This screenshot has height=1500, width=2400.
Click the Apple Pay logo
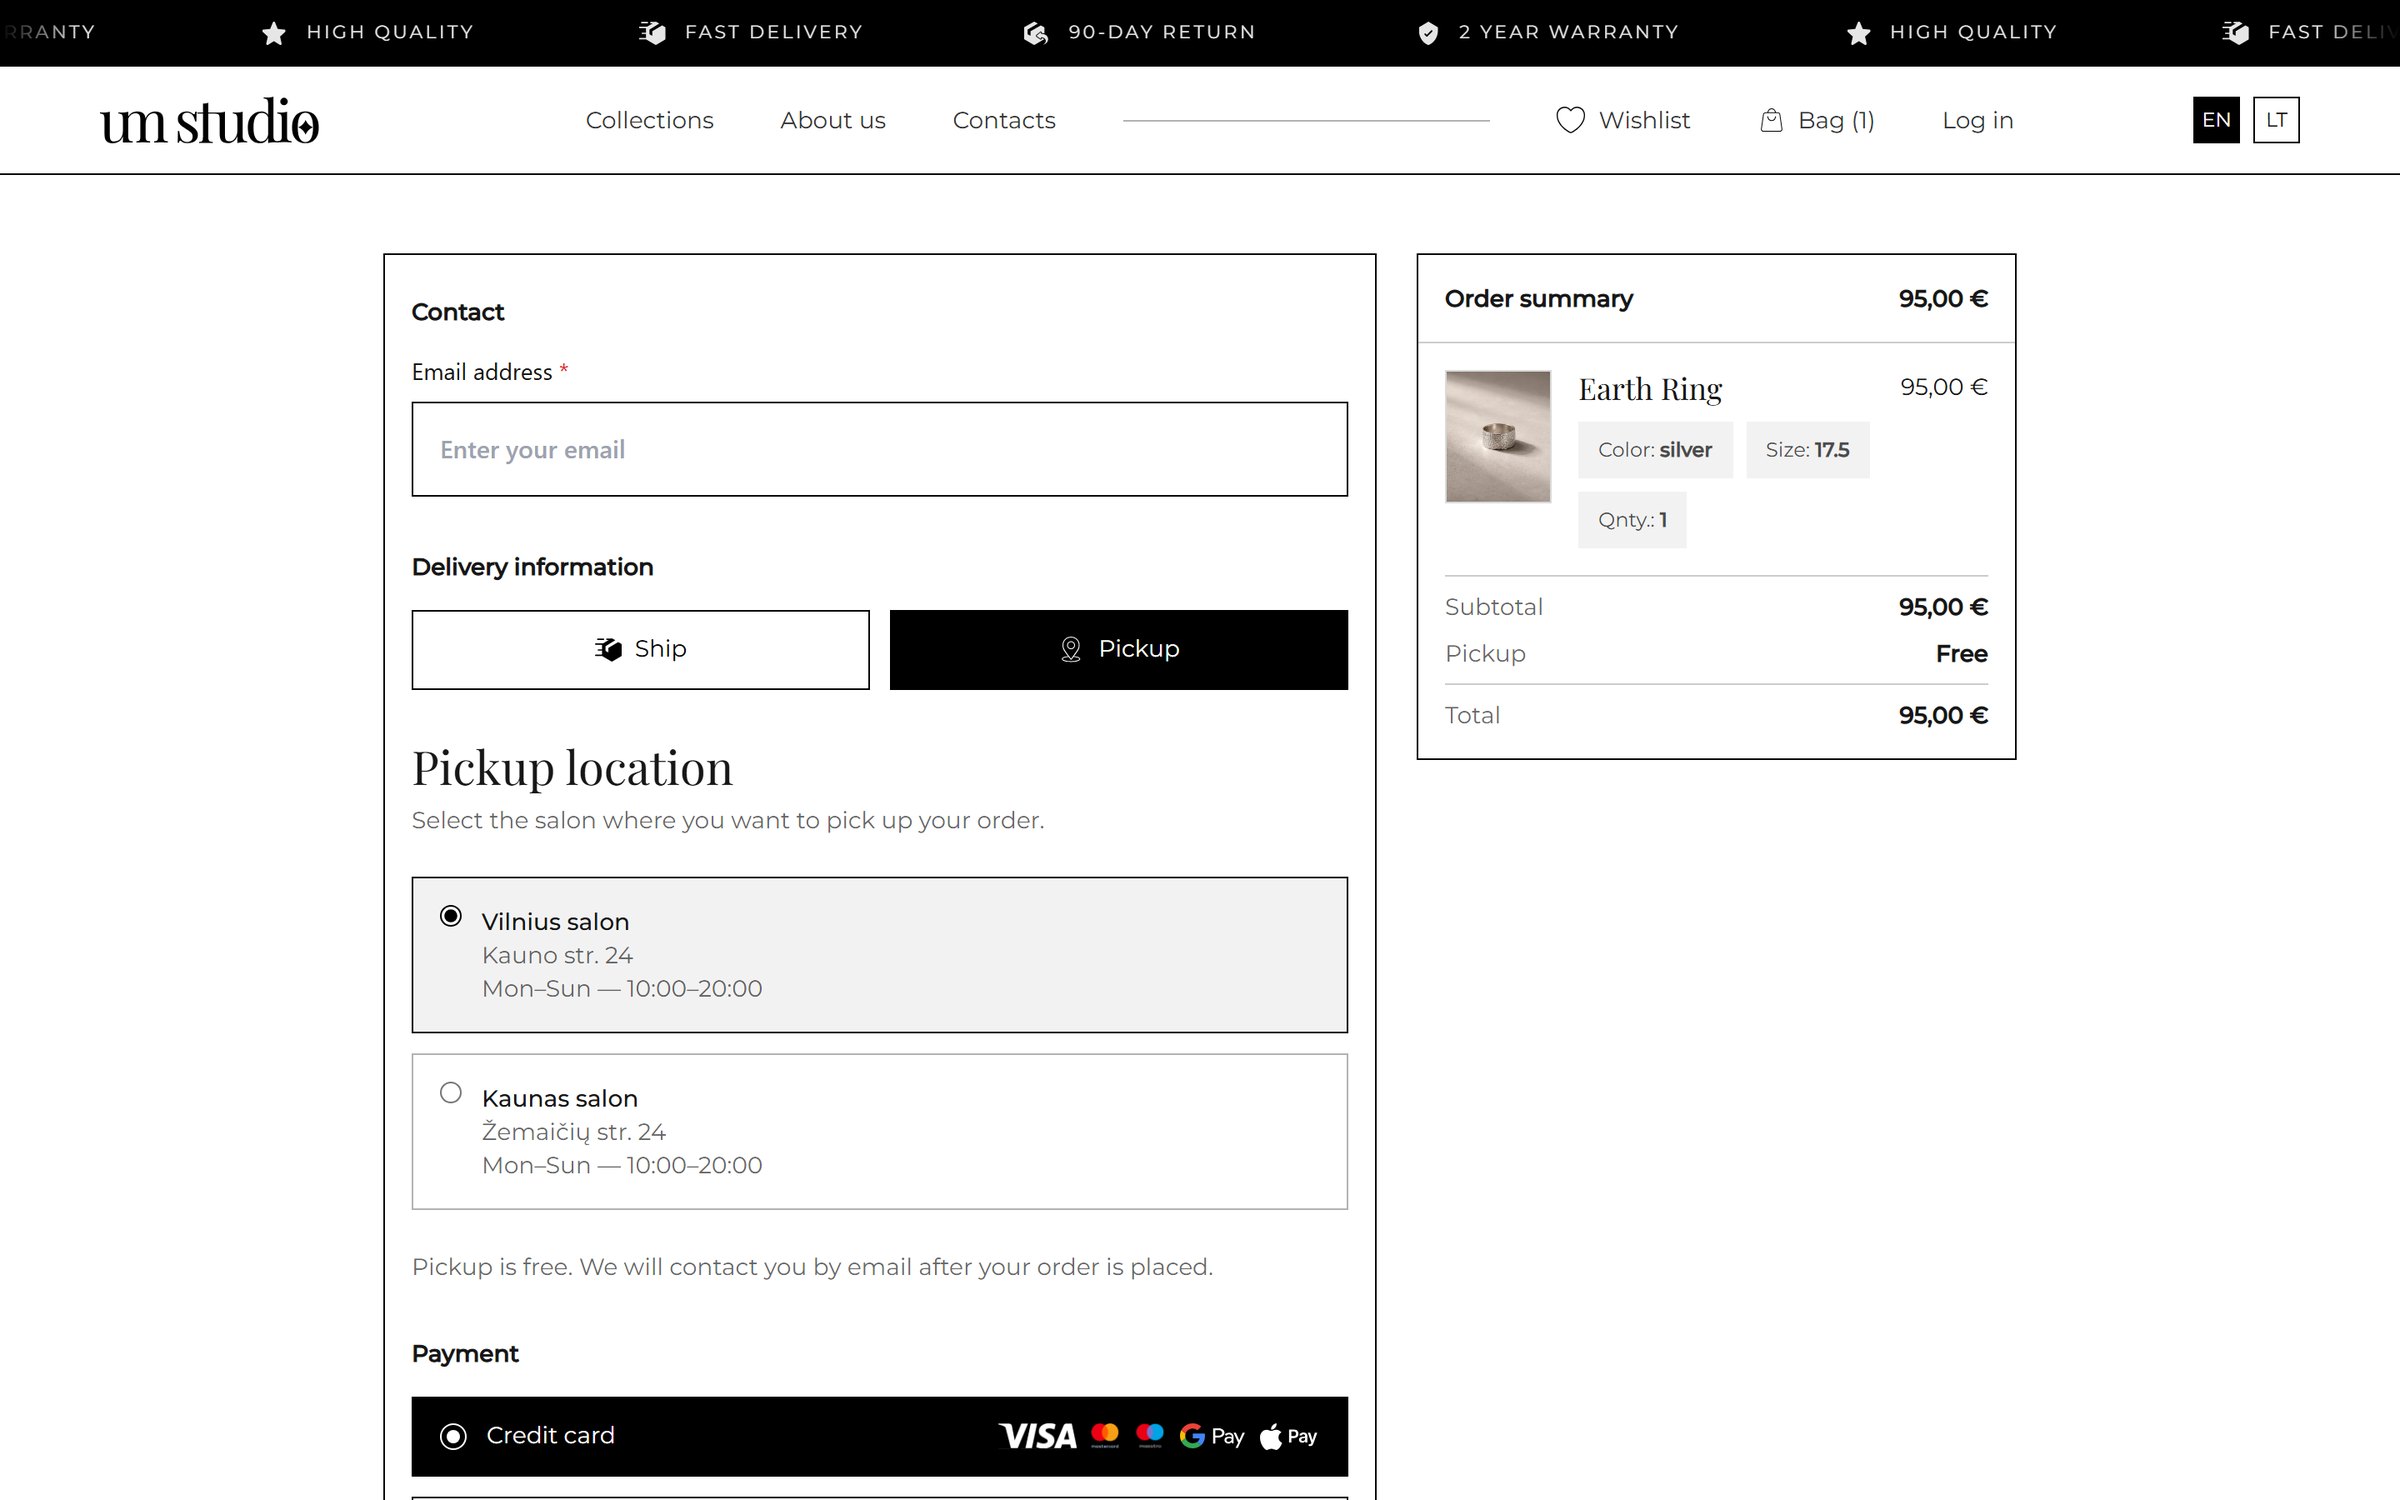tap(1289, 1436)
